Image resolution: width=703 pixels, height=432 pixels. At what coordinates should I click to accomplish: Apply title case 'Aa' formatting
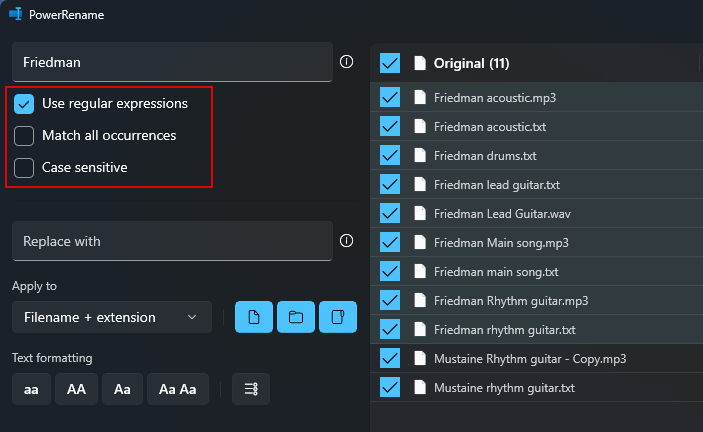coord(122,389)
